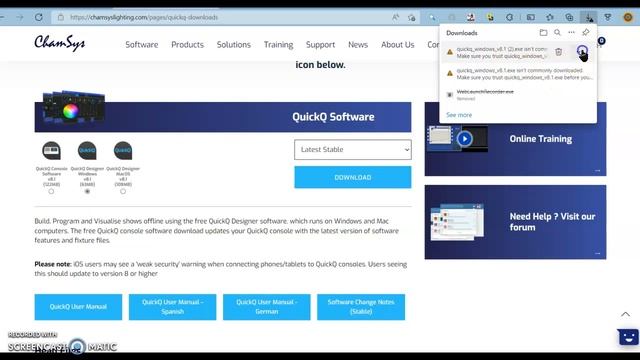Search downloads using the magnifier icon

point(557,32)
